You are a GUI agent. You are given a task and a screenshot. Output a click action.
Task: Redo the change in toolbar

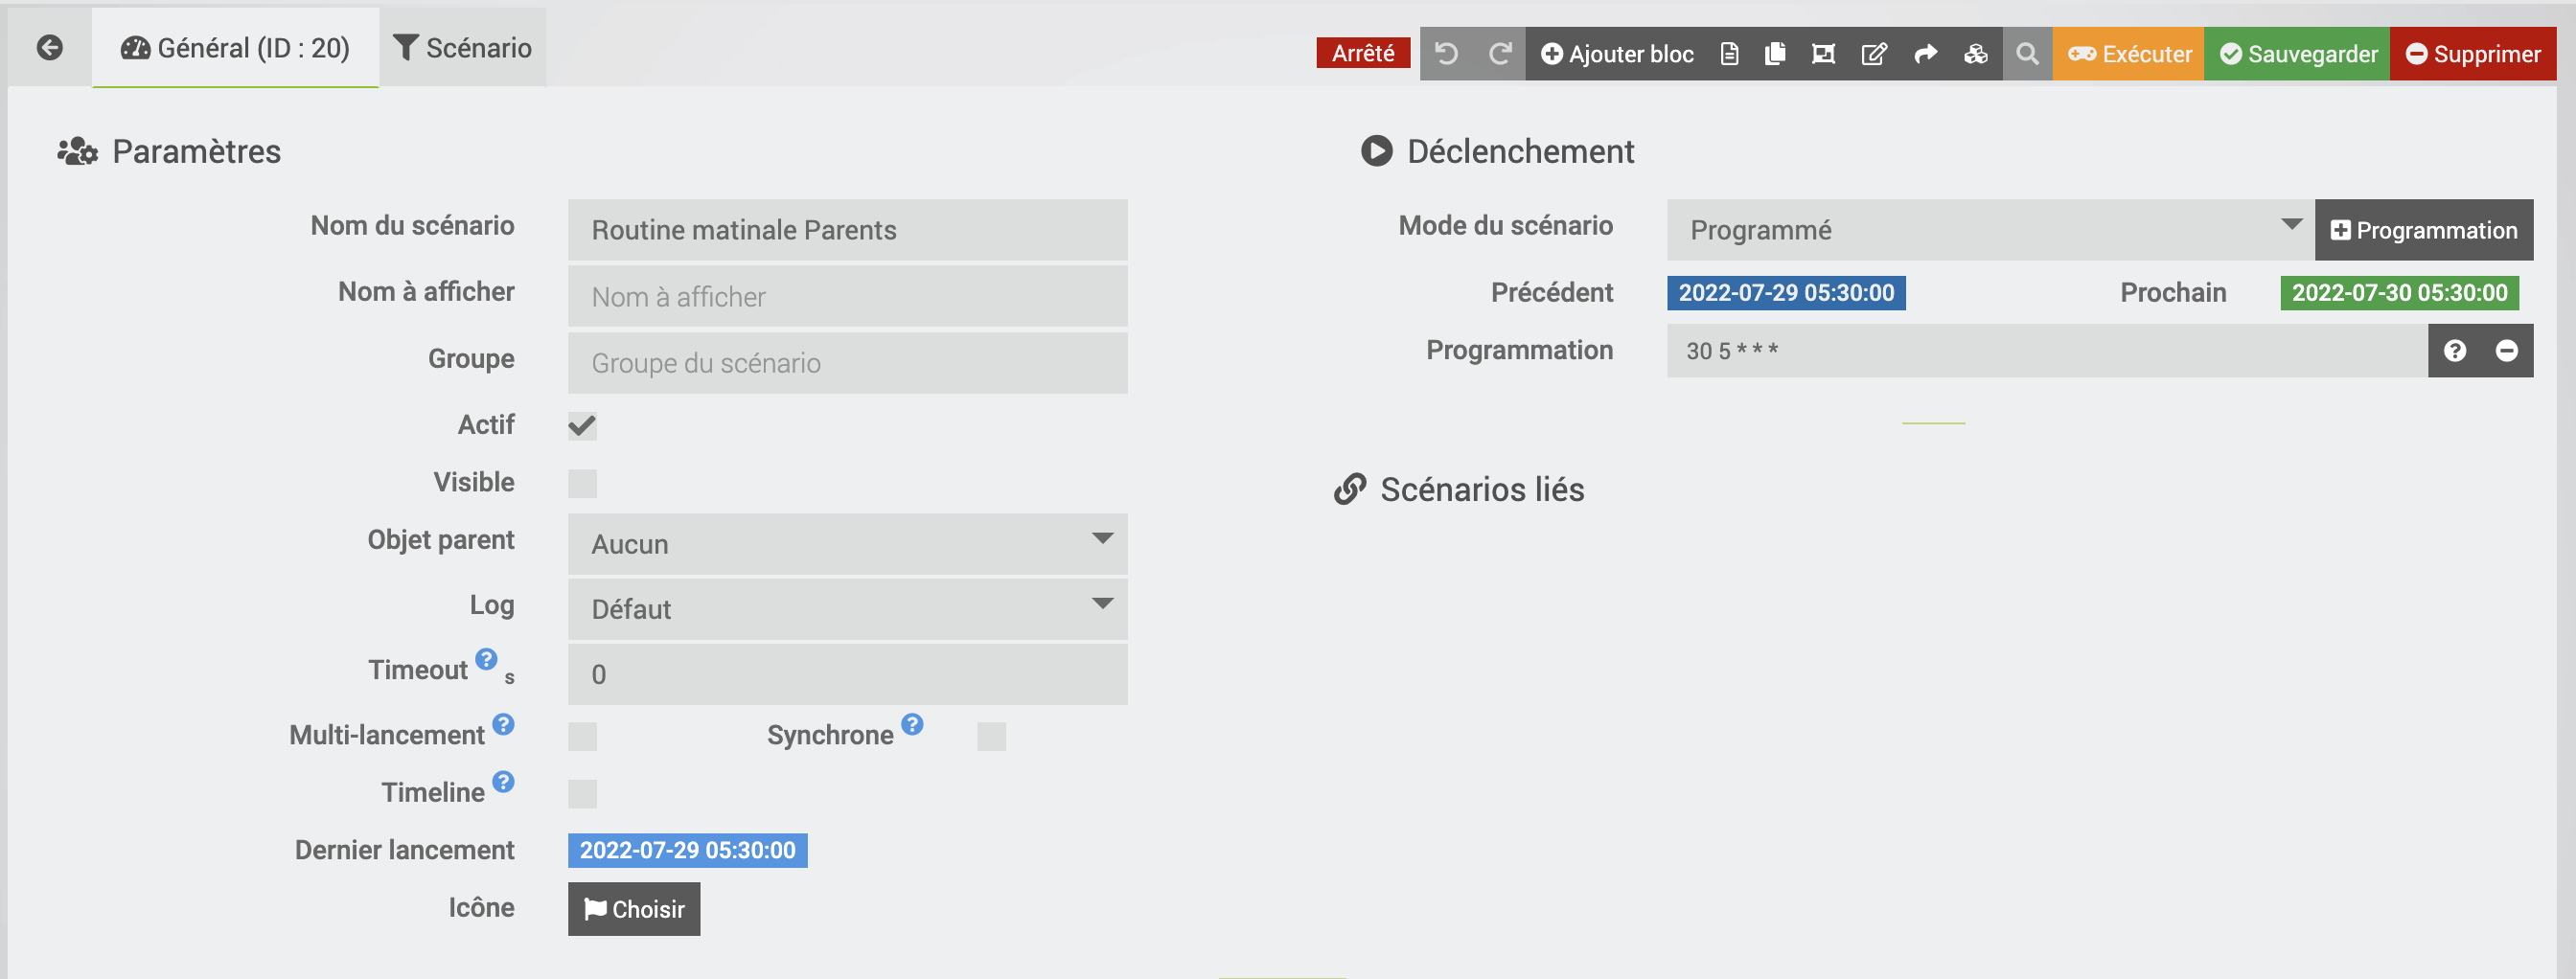pos(1499,54)
